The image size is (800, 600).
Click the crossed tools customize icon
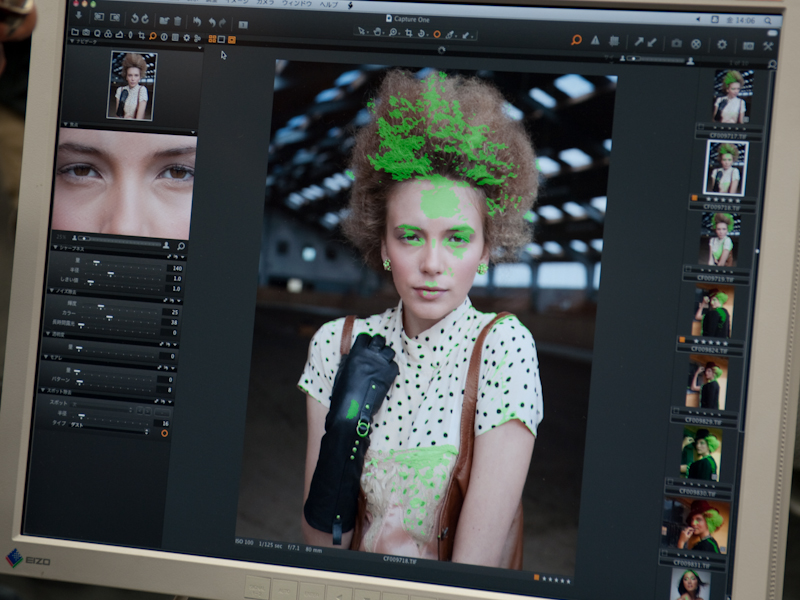click(x=768, y=46)
